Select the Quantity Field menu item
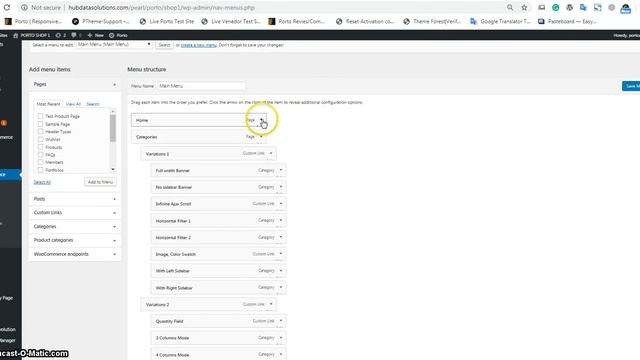Viewport: 640px width, 360px height. [218, 321]
